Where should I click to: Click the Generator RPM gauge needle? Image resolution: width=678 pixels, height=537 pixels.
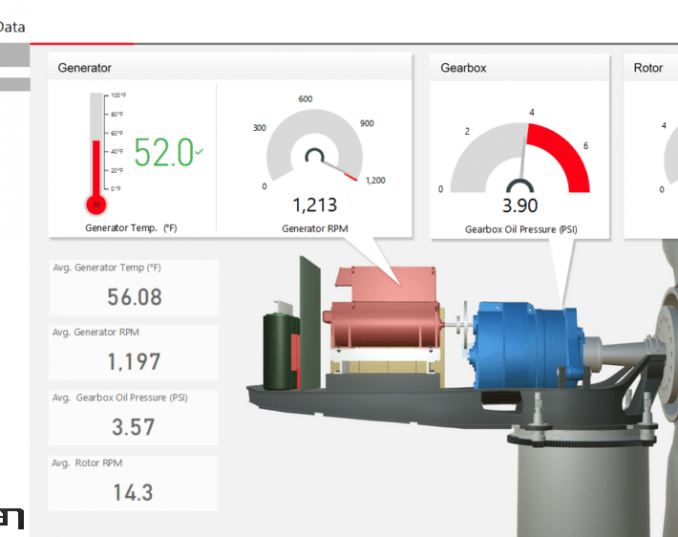coord(338,167)
